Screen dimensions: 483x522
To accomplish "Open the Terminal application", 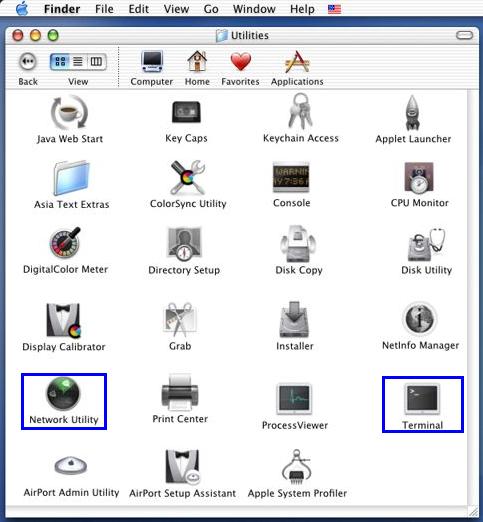I will point(422,398).
